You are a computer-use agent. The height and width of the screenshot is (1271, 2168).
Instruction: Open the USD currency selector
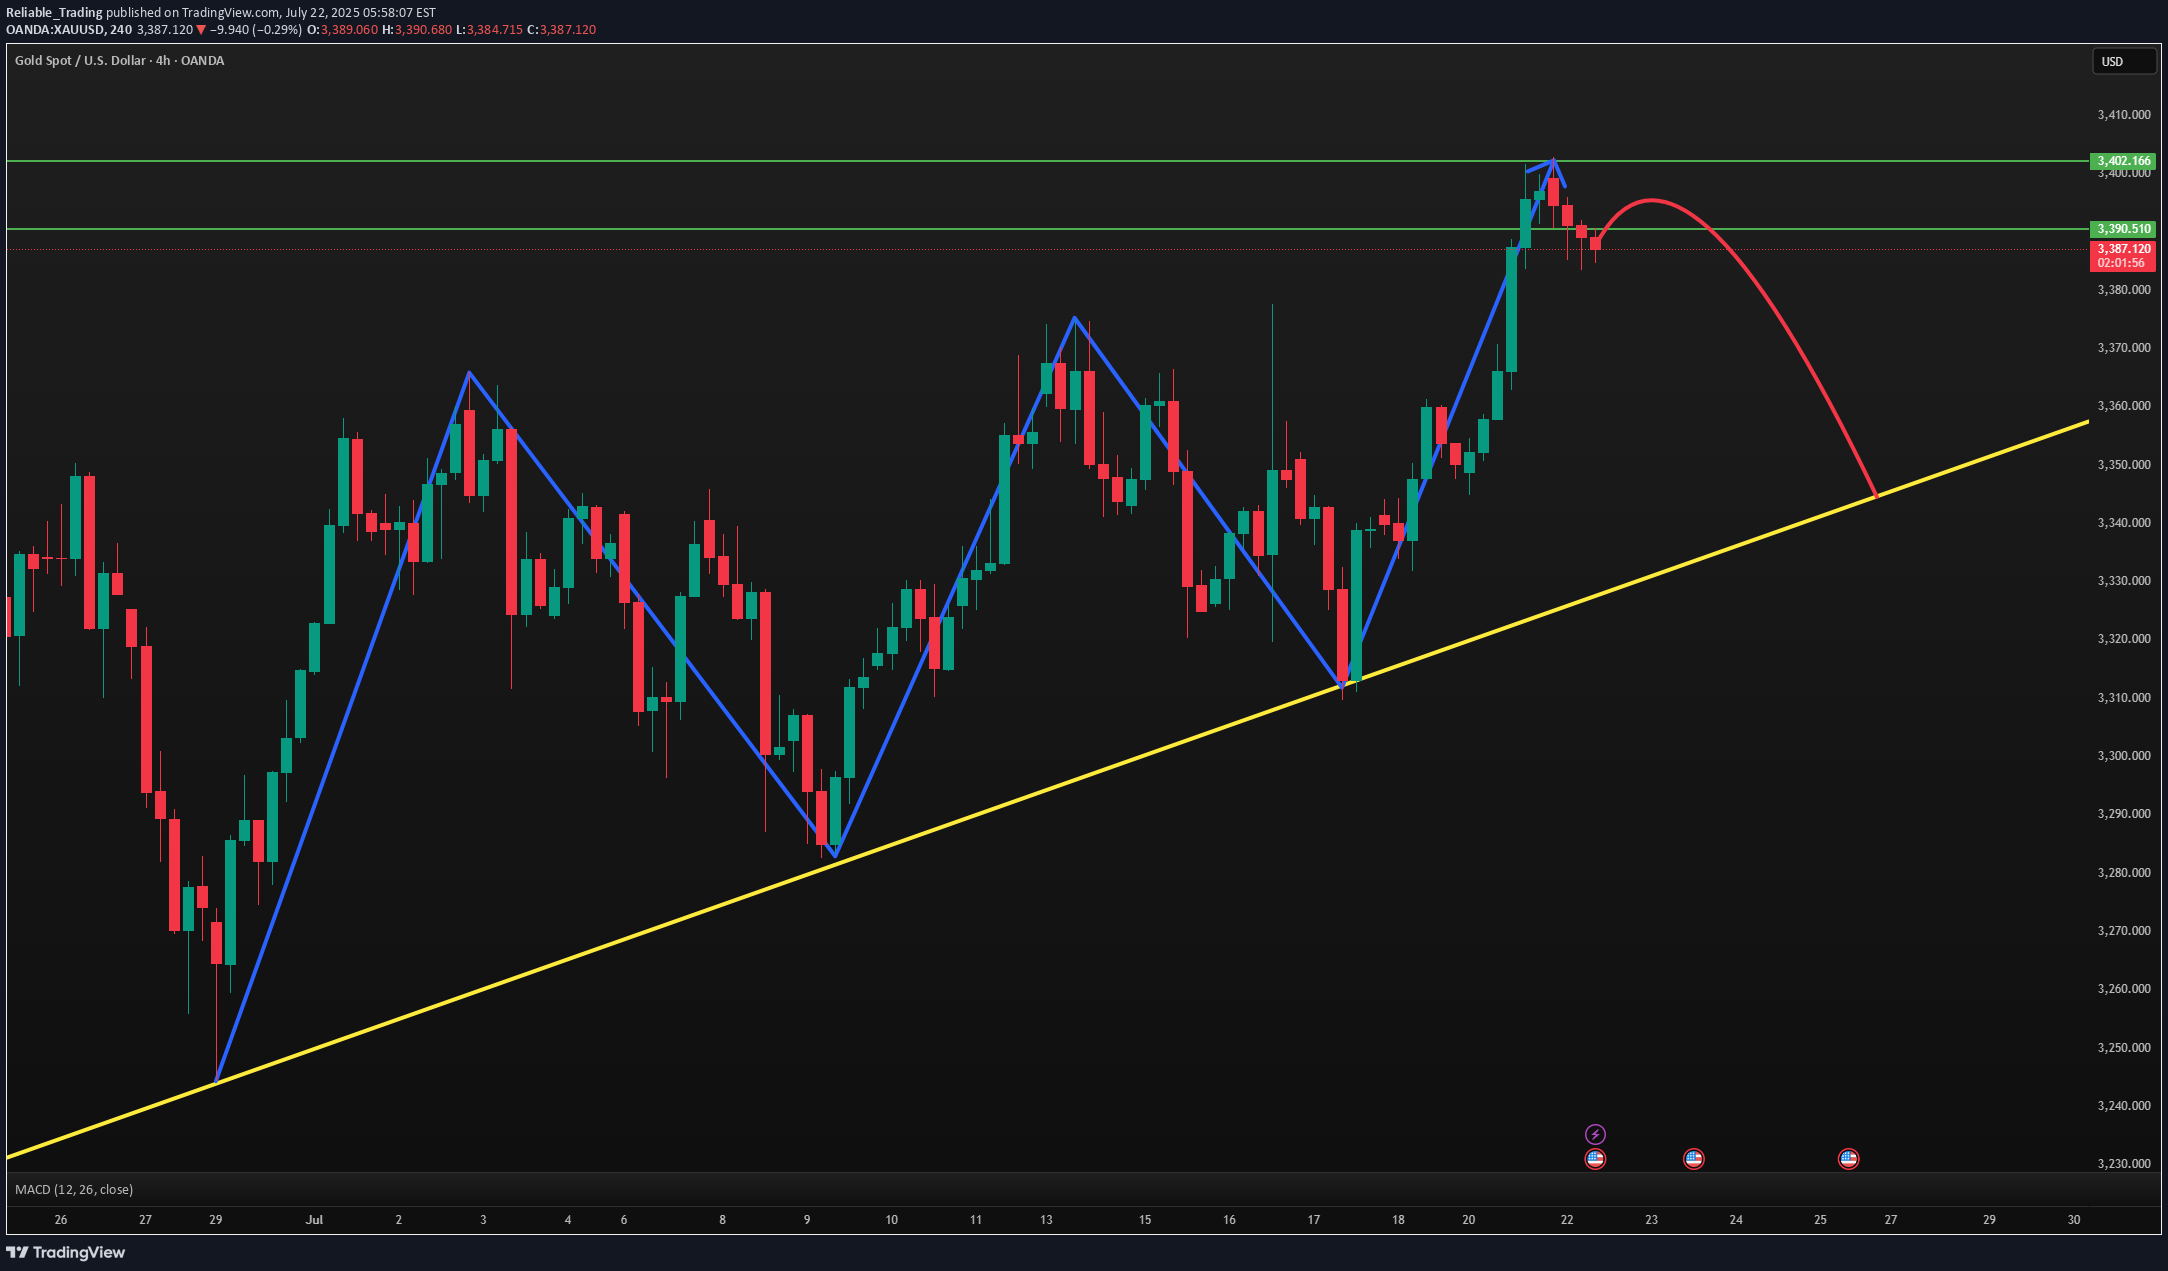coord(2125,62)
